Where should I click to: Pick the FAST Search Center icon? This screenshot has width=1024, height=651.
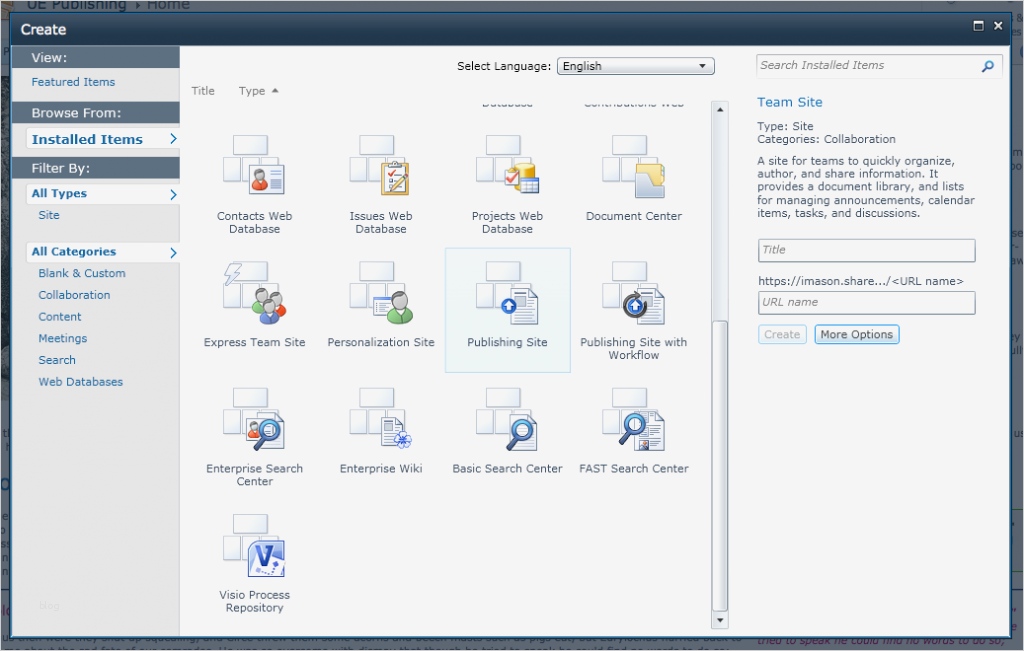634,421
